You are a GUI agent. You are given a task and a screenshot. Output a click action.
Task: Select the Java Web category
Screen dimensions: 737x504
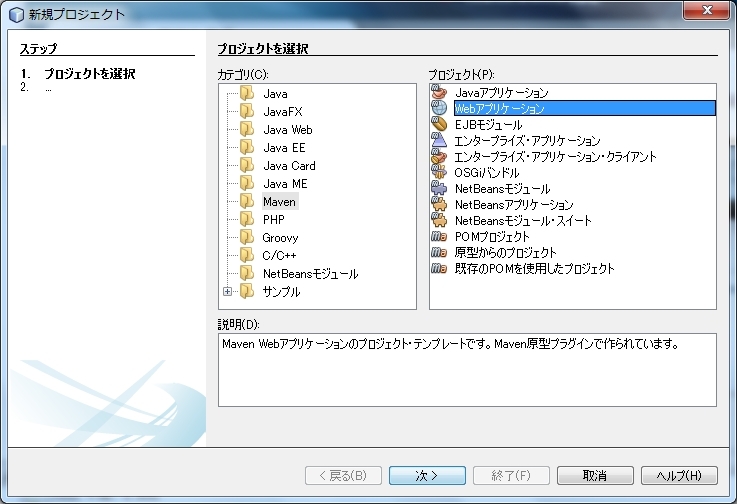point(288,129)
